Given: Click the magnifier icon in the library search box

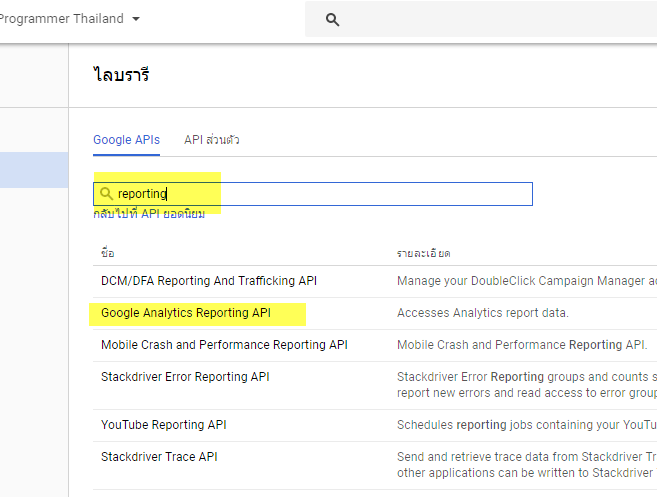Looking at the screenshot, I should coord(106,194).
